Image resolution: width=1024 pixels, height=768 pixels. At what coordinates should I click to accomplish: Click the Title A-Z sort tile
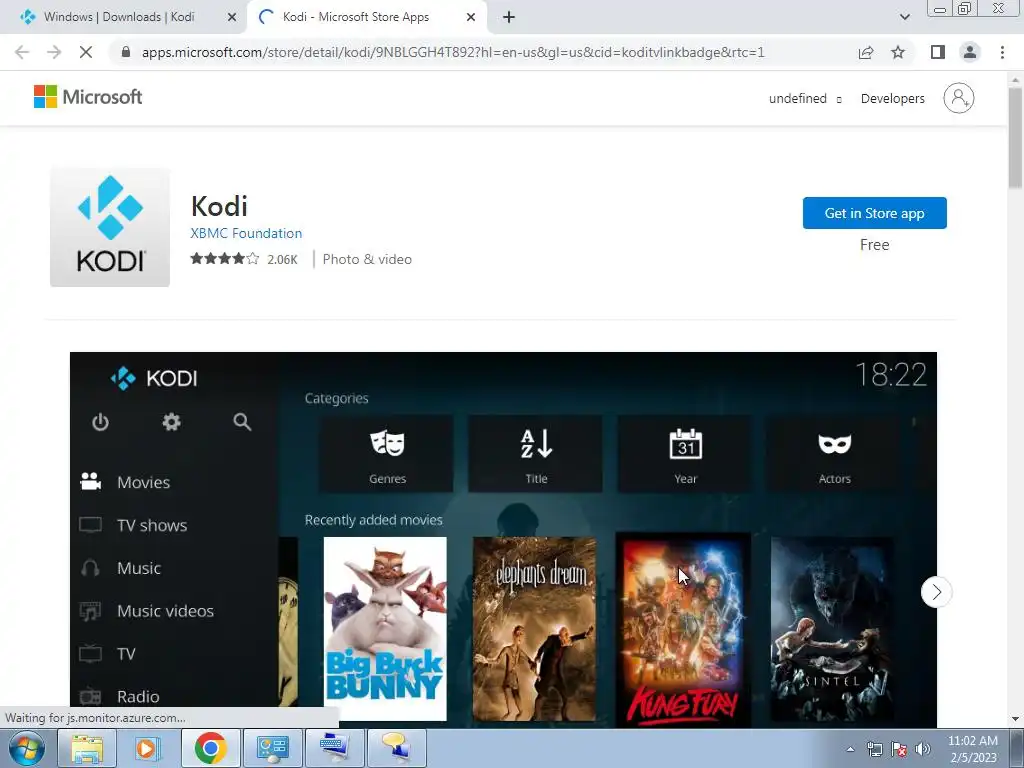pyautogui.click(x=536, y=454)
